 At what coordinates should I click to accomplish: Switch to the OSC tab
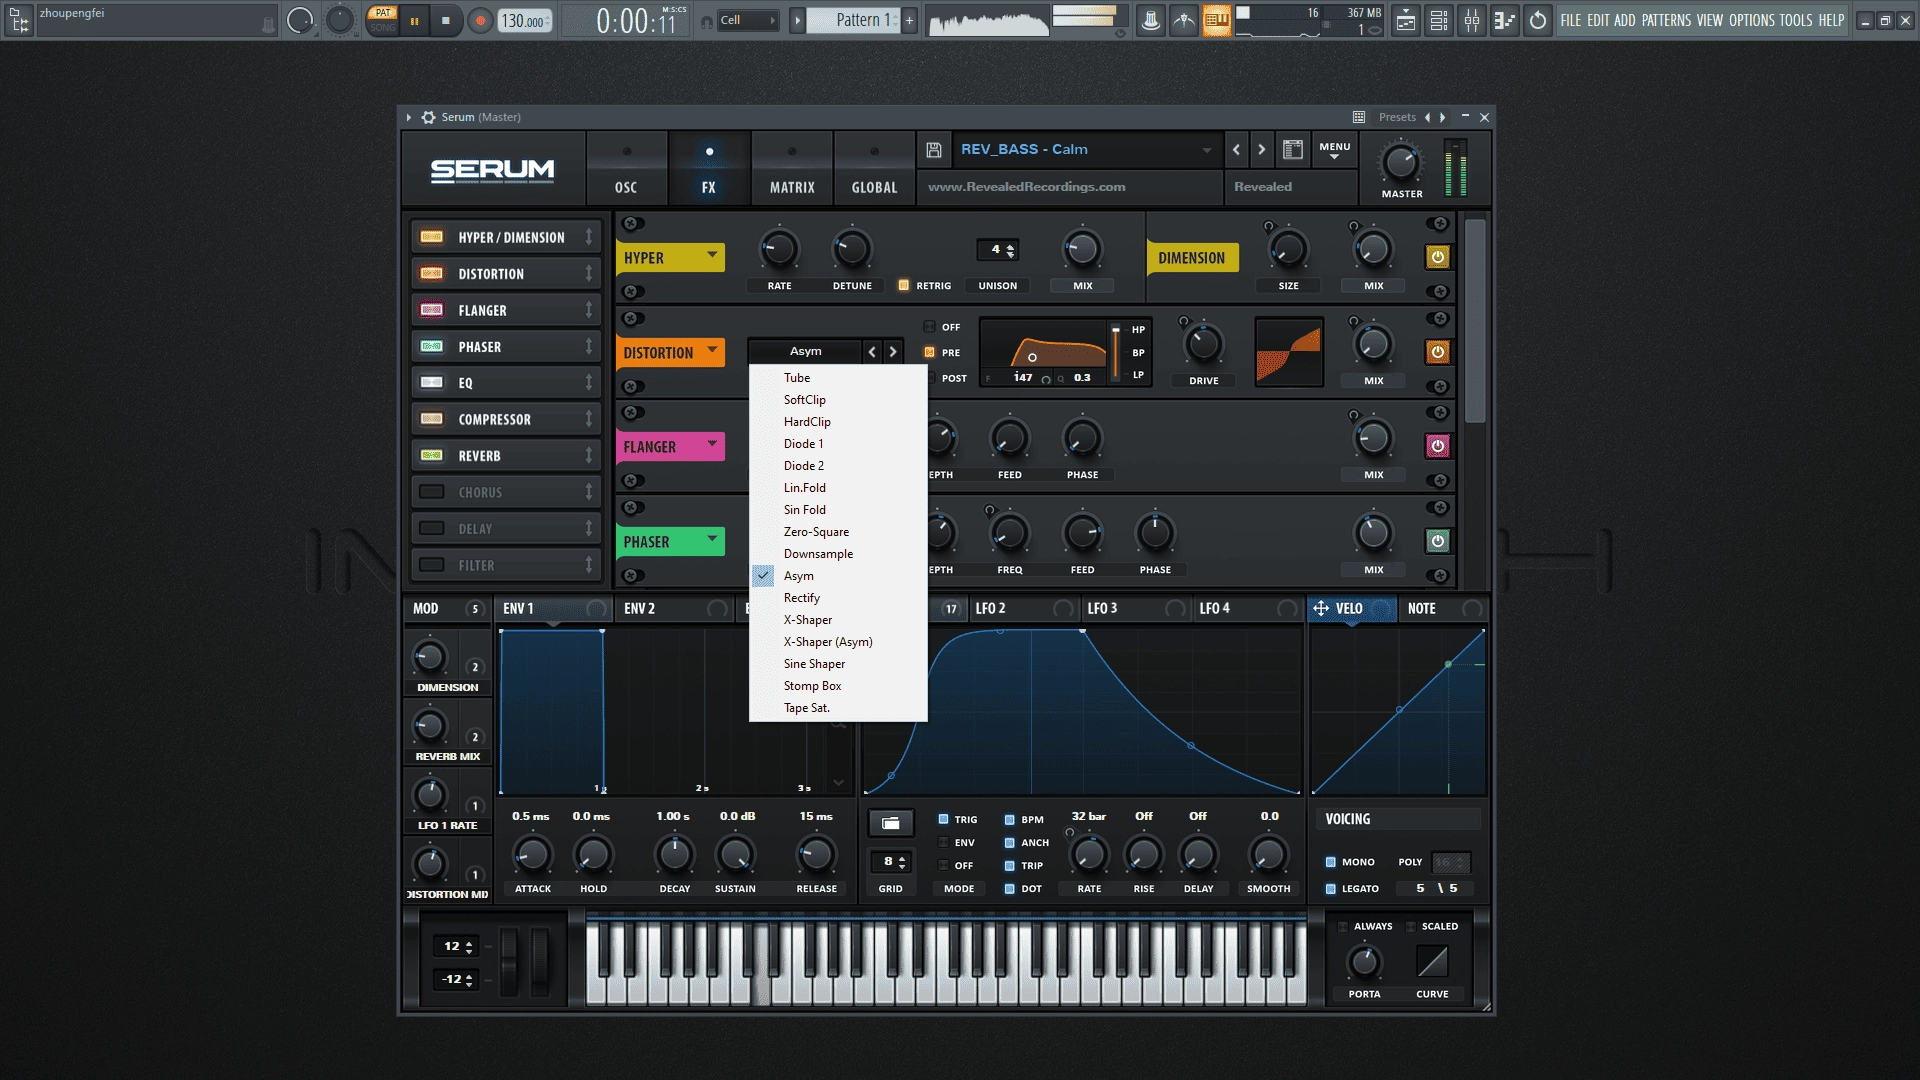pos(626,168)
